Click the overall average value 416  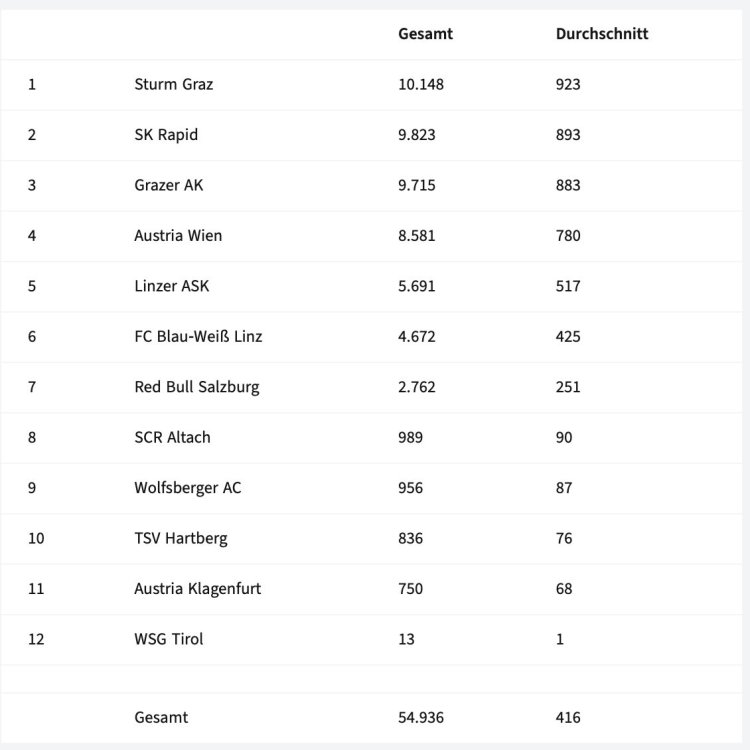point(567,717)
